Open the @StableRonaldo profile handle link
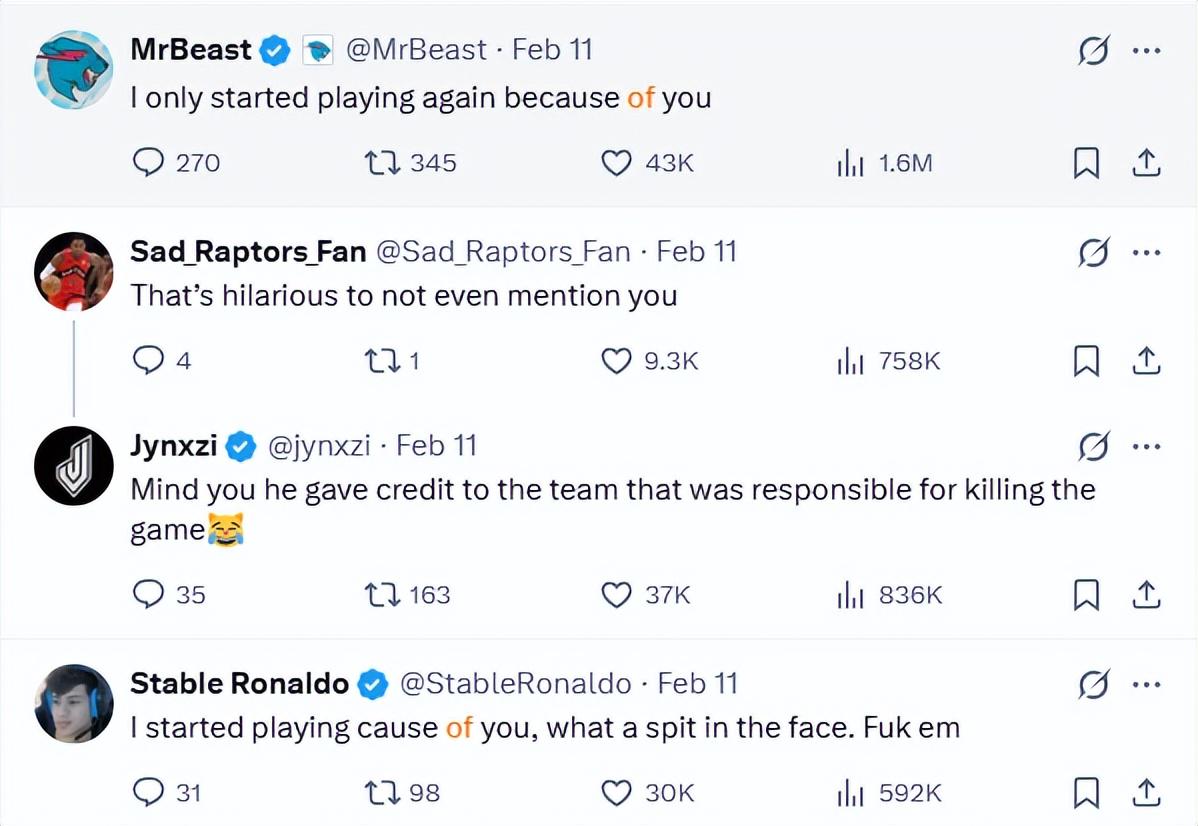Screen dimensions: 1198x826 coord(515,684)
